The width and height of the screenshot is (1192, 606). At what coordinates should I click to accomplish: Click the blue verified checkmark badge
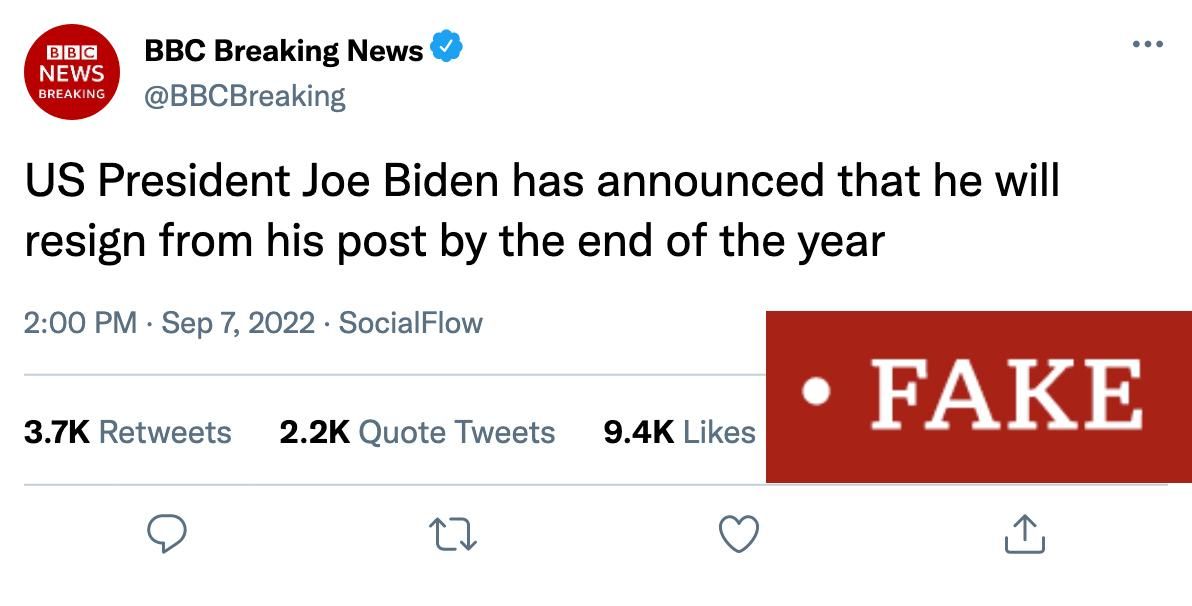[445, 49]
